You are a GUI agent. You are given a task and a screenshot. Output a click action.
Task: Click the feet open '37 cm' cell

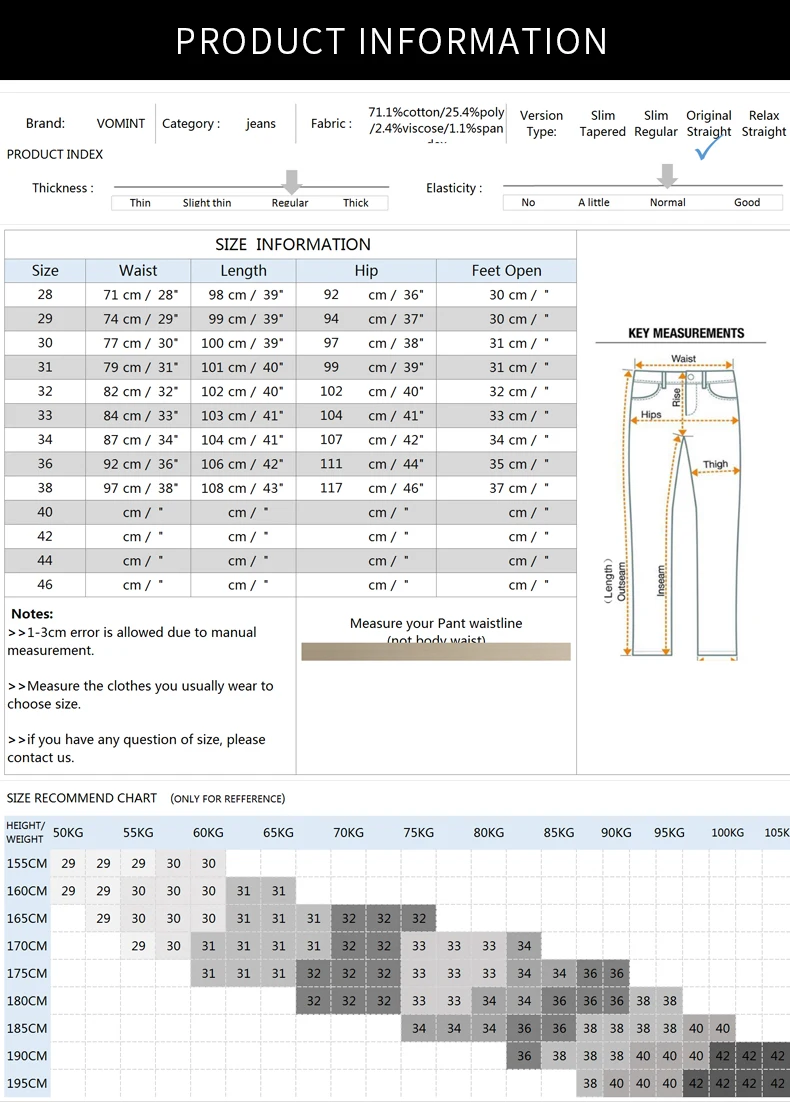507,488
